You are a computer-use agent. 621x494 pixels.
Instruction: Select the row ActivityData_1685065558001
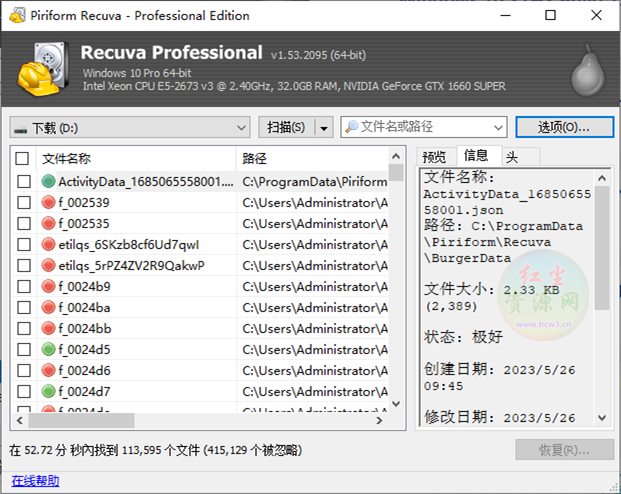pyautogui.click(x=200, y=181)
